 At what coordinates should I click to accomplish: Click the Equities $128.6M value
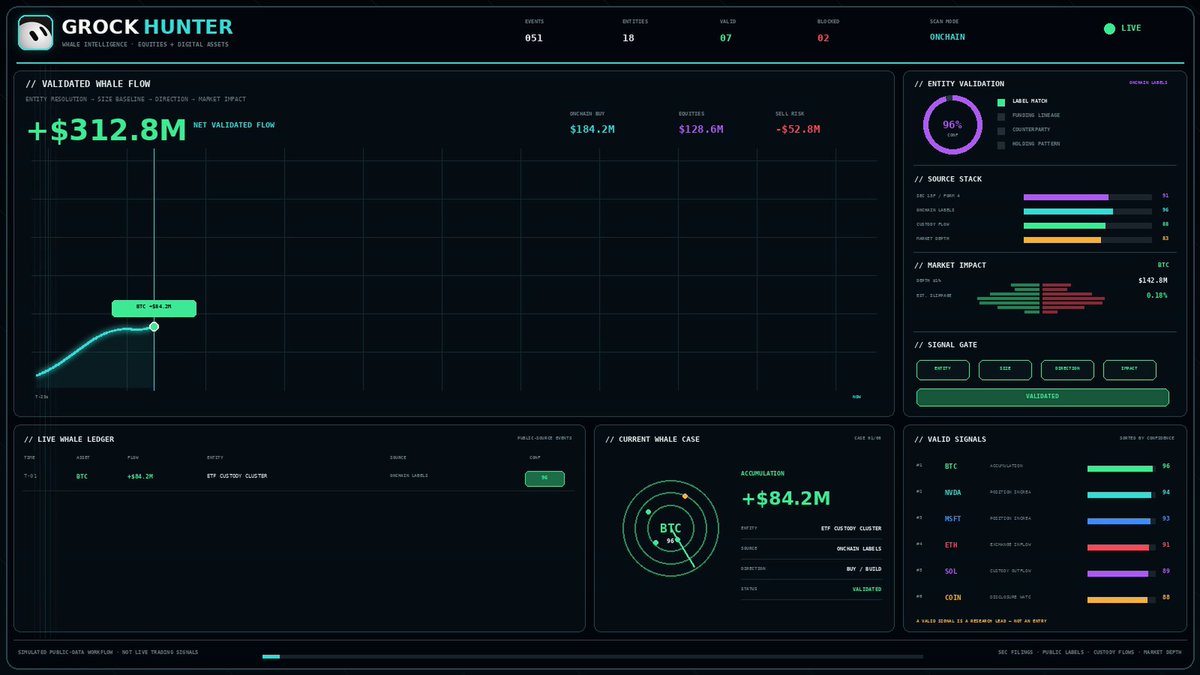point(701,129)
